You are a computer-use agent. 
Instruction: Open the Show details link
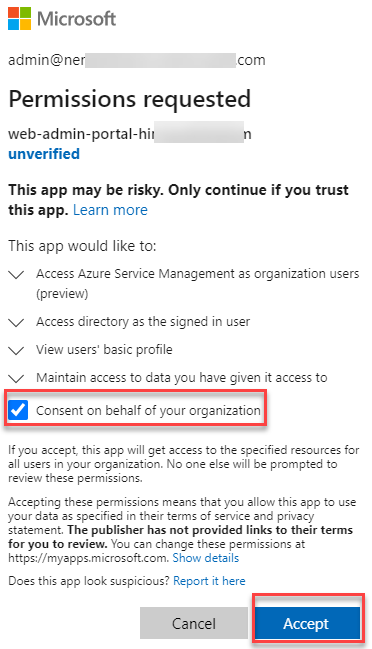(x=206, y=558)
